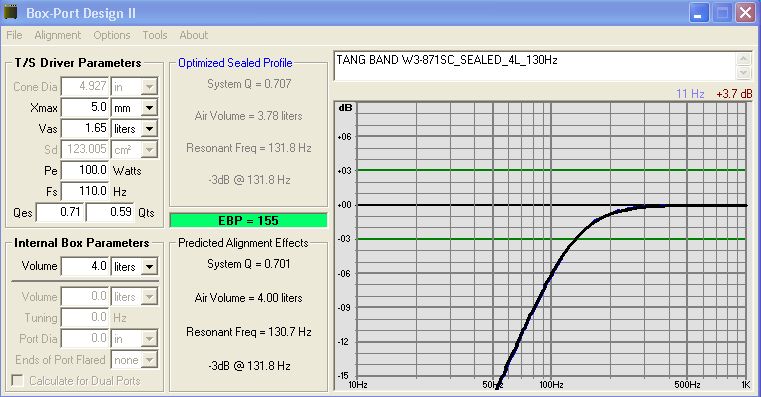Expand the Cone Dia unit dropdown (in)

point(149,86)
